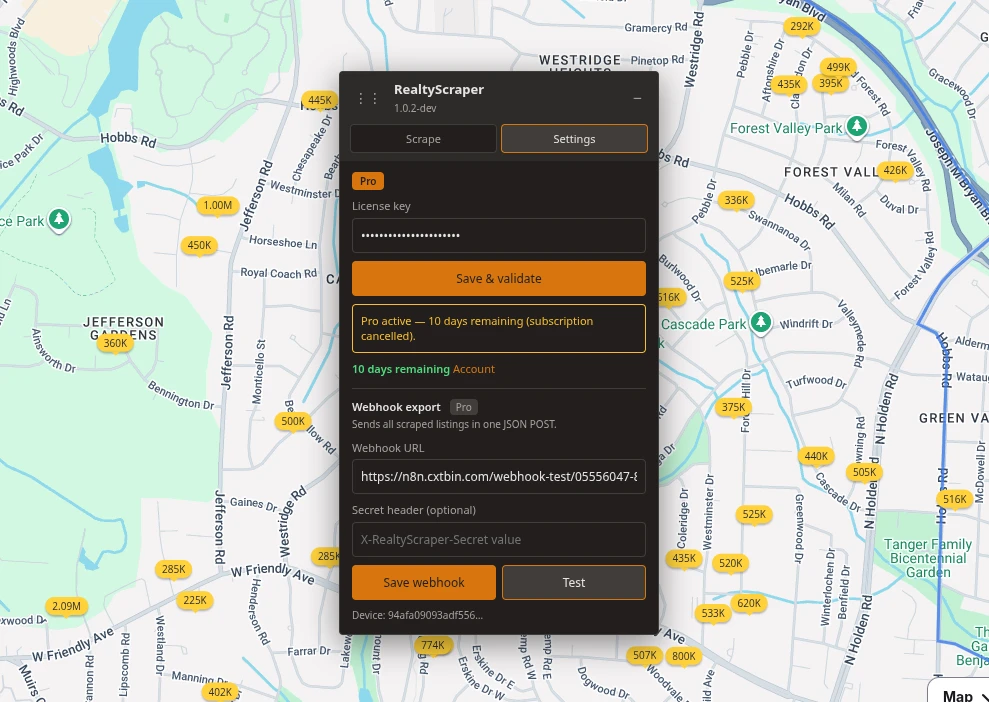The height and width of the screenshot is (702, 989).
Task: Select the 435K marker near Coleridge Dr
Action: [x=684, y=558]
